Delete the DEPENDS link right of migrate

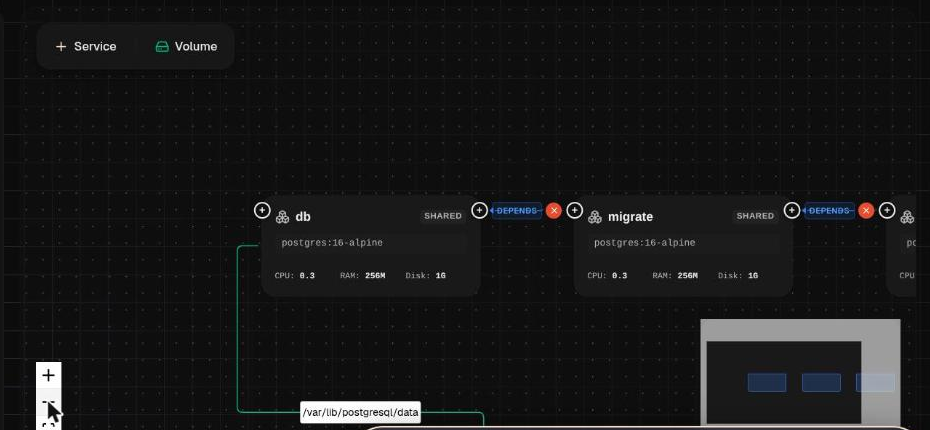[866, 211]
